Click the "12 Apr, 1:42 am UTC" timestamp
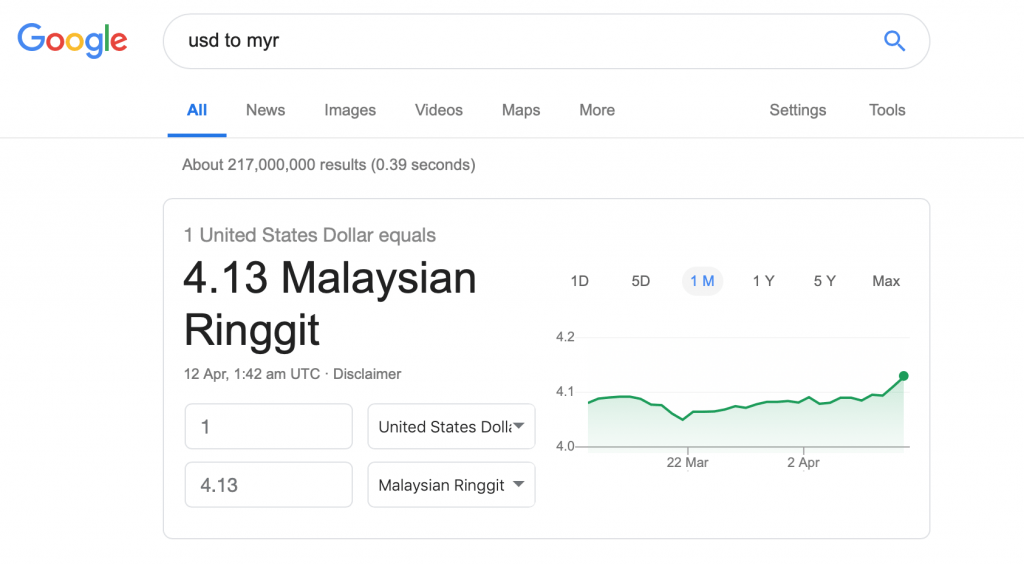 251,374
